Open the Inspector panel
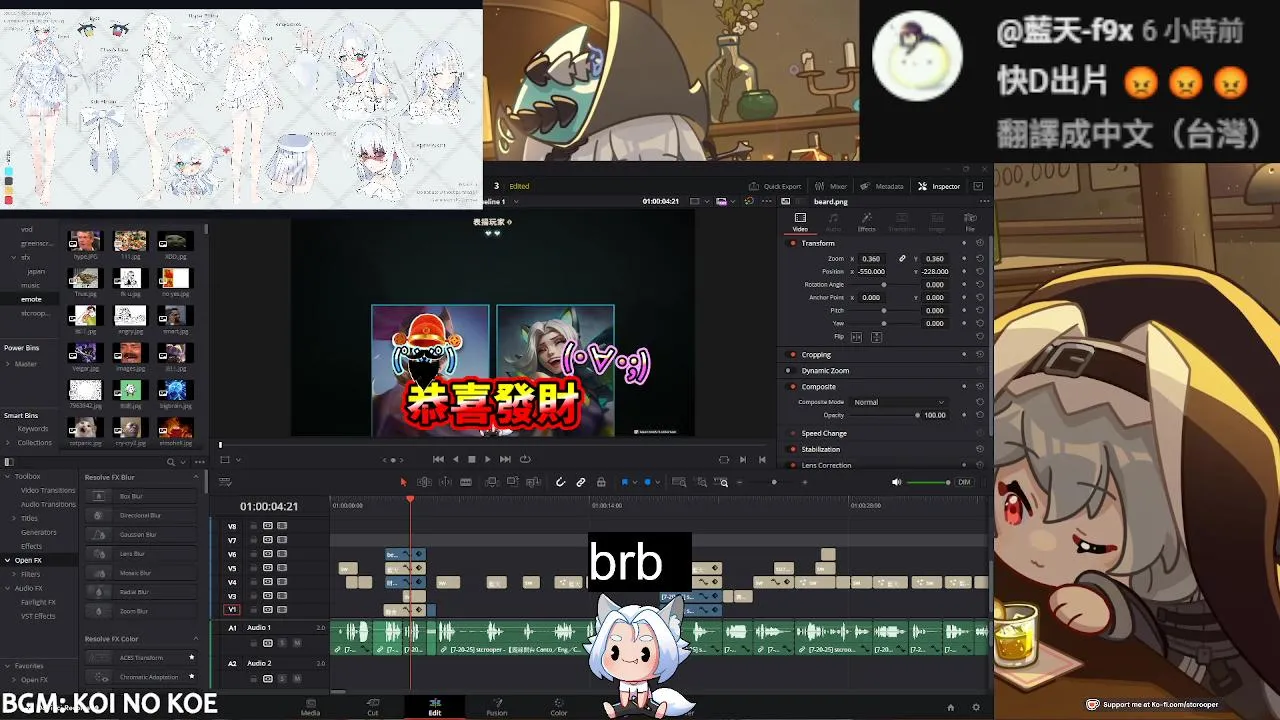Screen dimensions: 1280x720 [939, 186]
